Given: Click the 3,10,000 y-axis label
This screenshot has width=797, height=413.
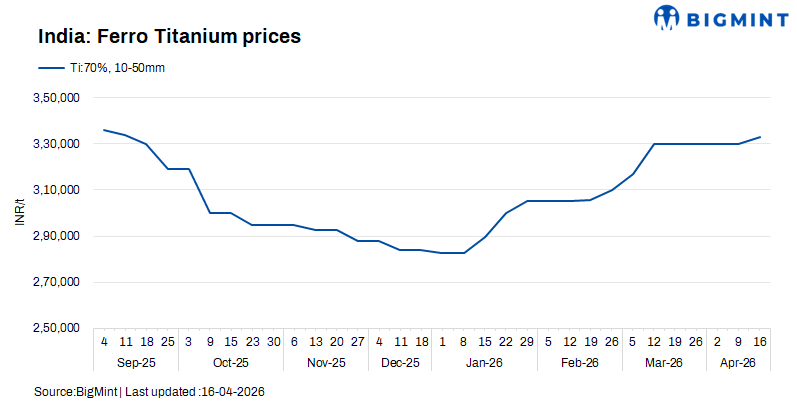Looking at the screenshot, I should click(x=56, y=190).
